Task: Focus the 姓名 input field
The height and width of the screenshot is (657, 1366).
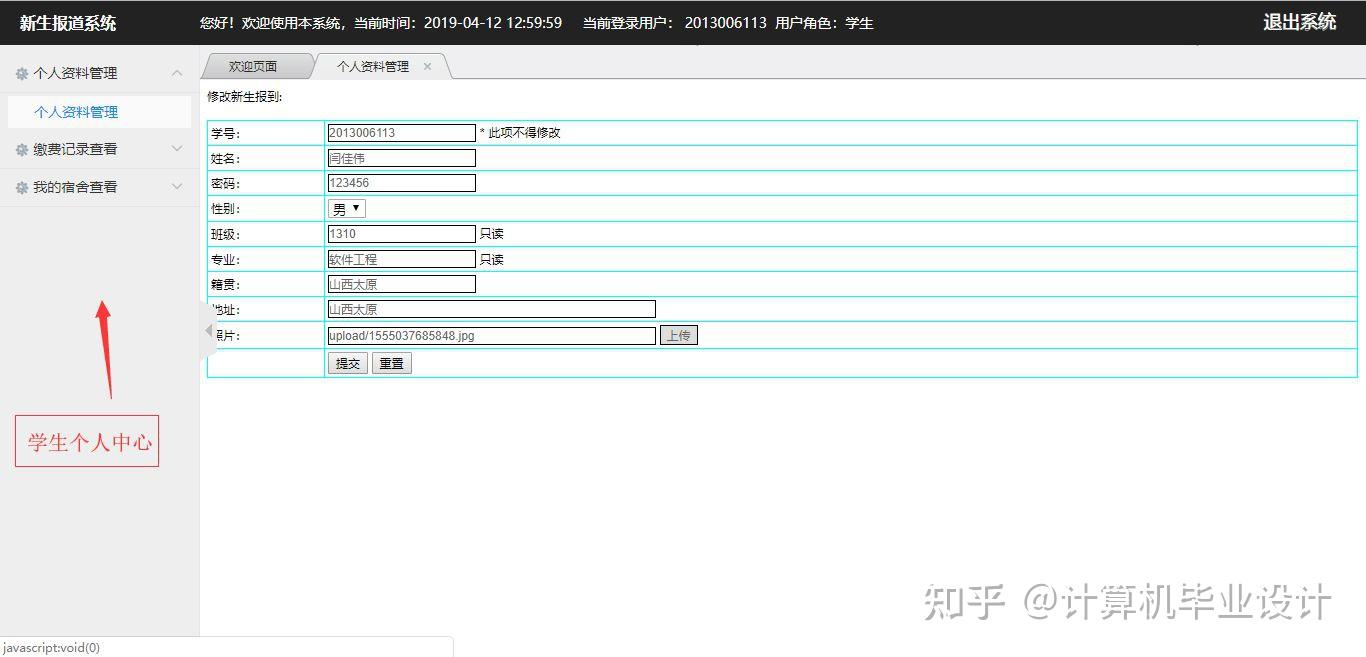Action: click(x=402, y=158)
